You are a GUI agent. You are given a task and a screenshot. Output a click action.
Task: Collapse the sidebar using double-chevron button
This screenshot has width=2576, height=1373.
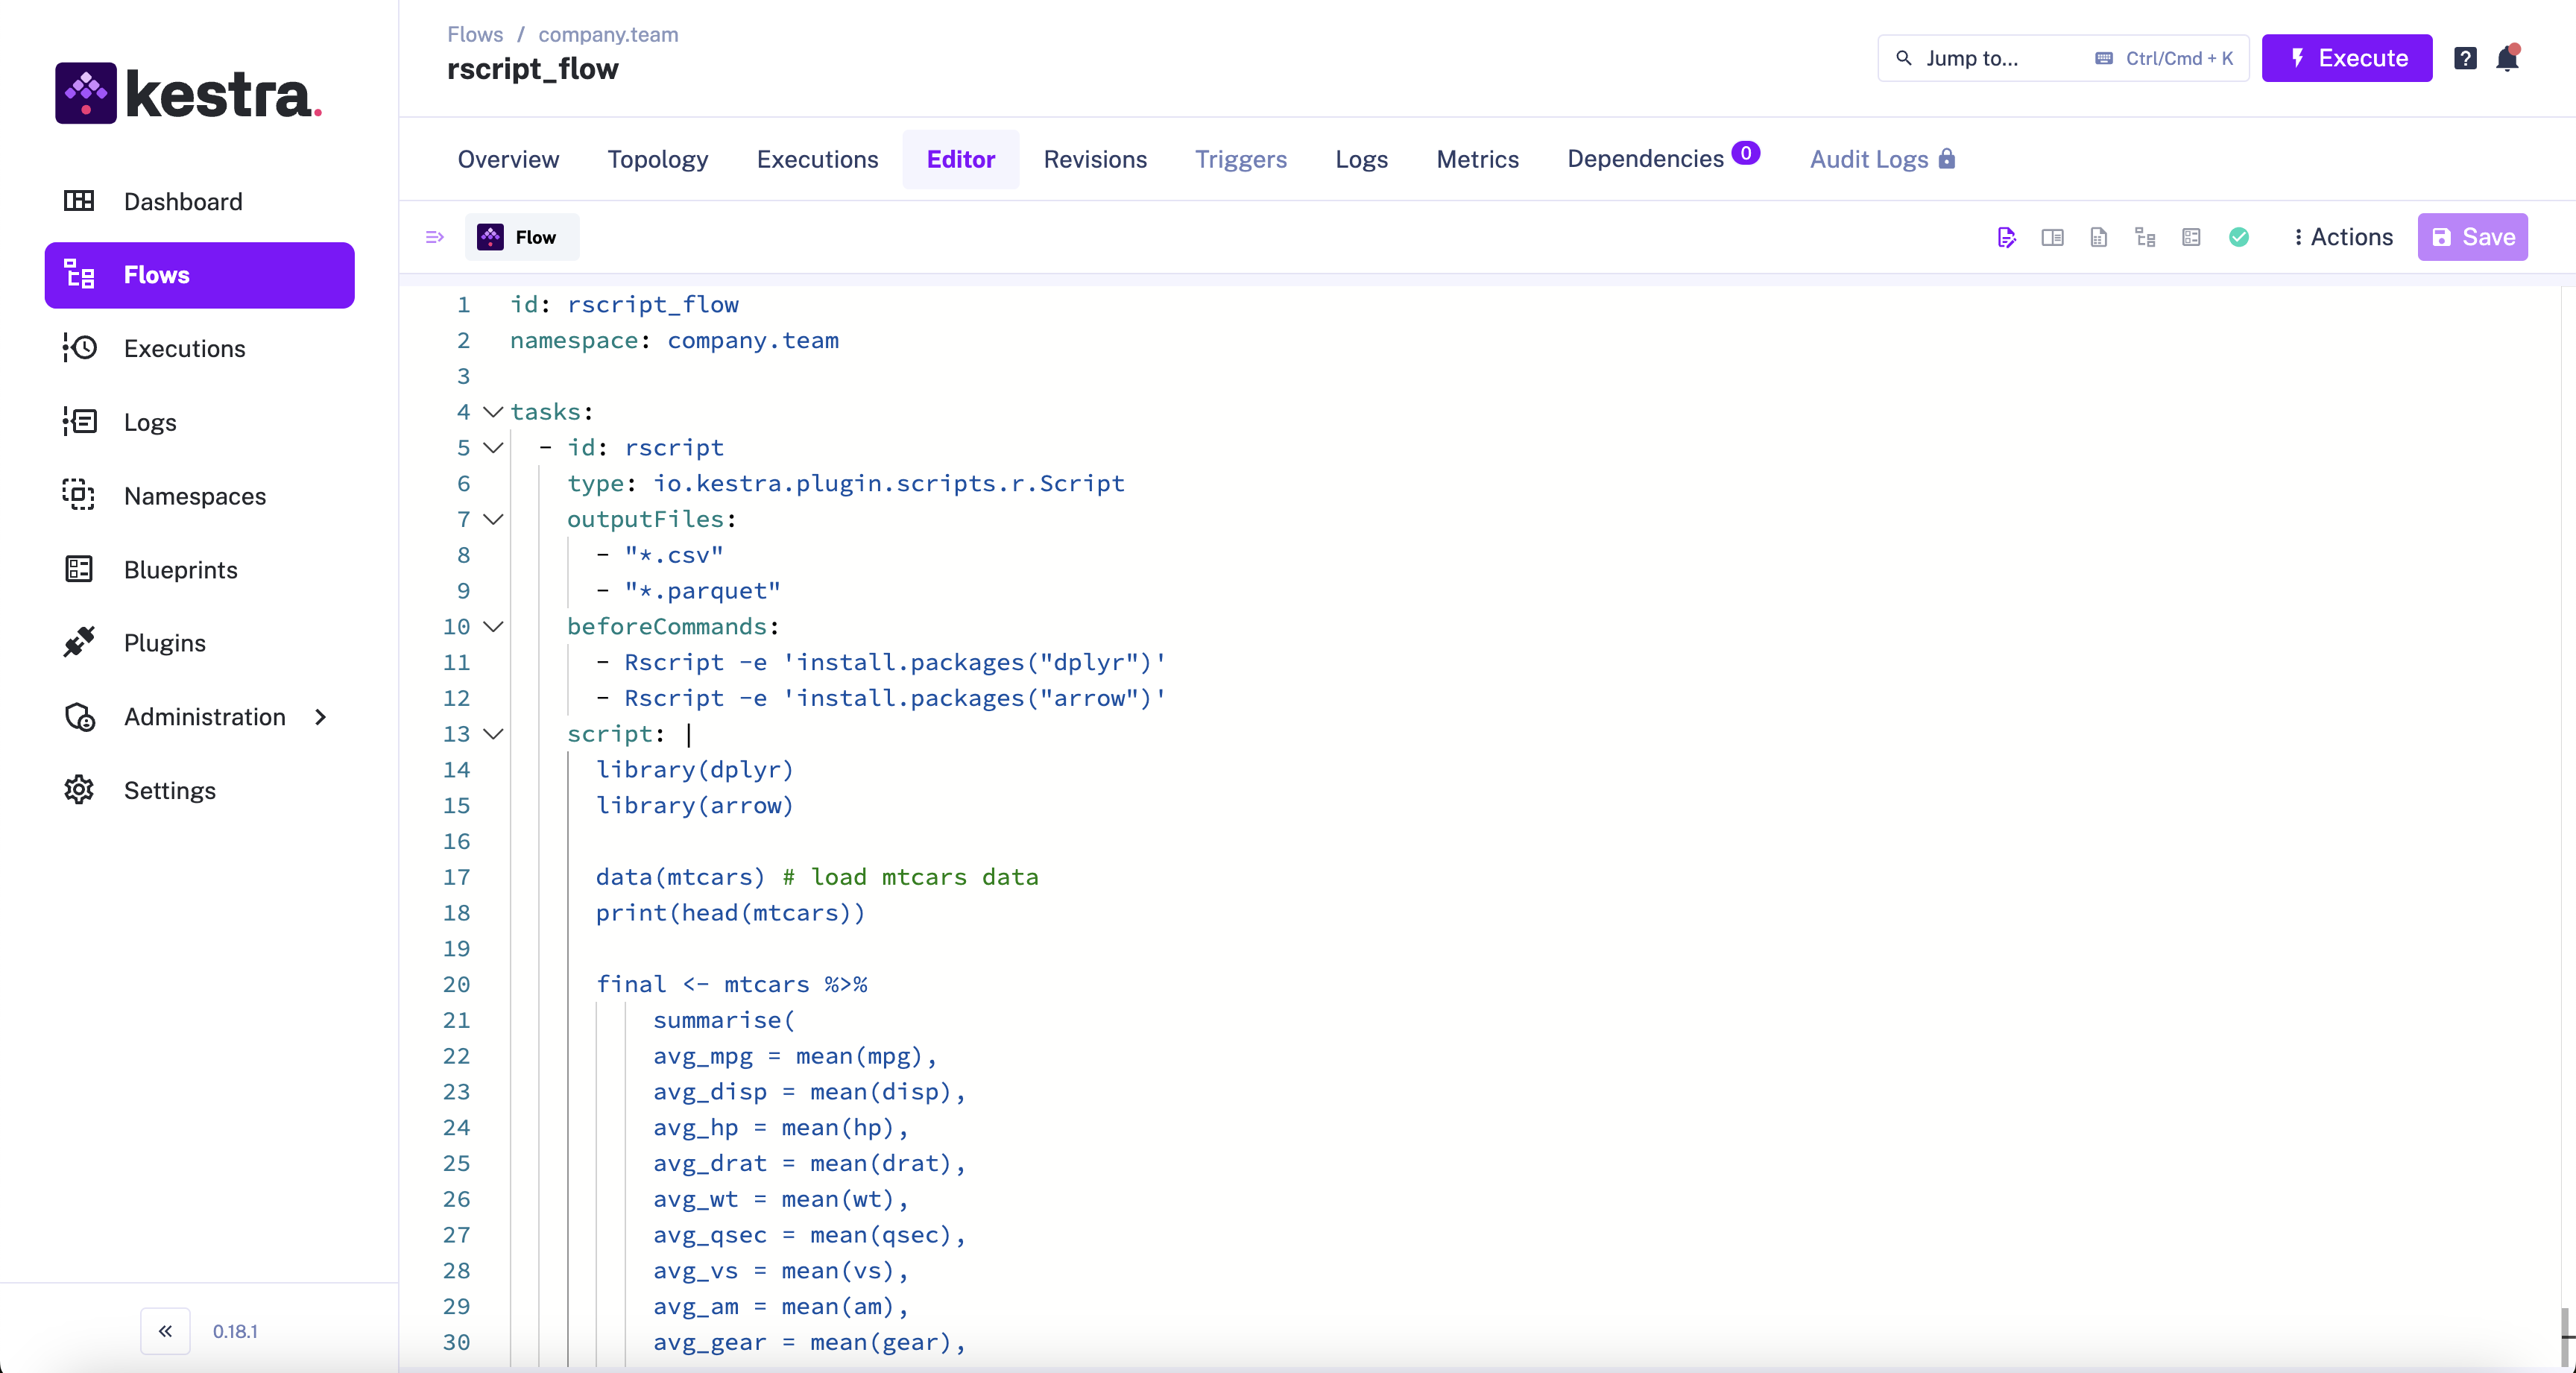pos(164,1331)
